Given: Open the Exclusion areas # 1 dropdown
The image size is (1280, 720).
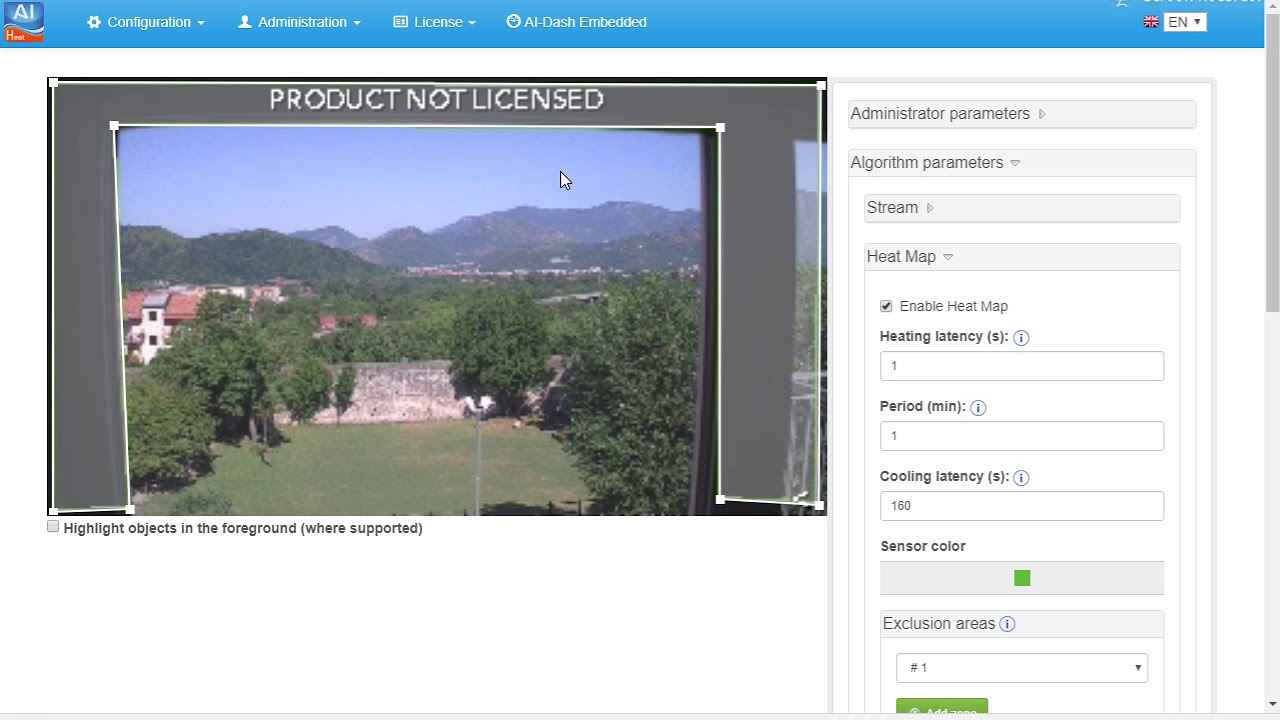Looking at the screenshot, I should pyautogui.click(x=1022, y=668).
